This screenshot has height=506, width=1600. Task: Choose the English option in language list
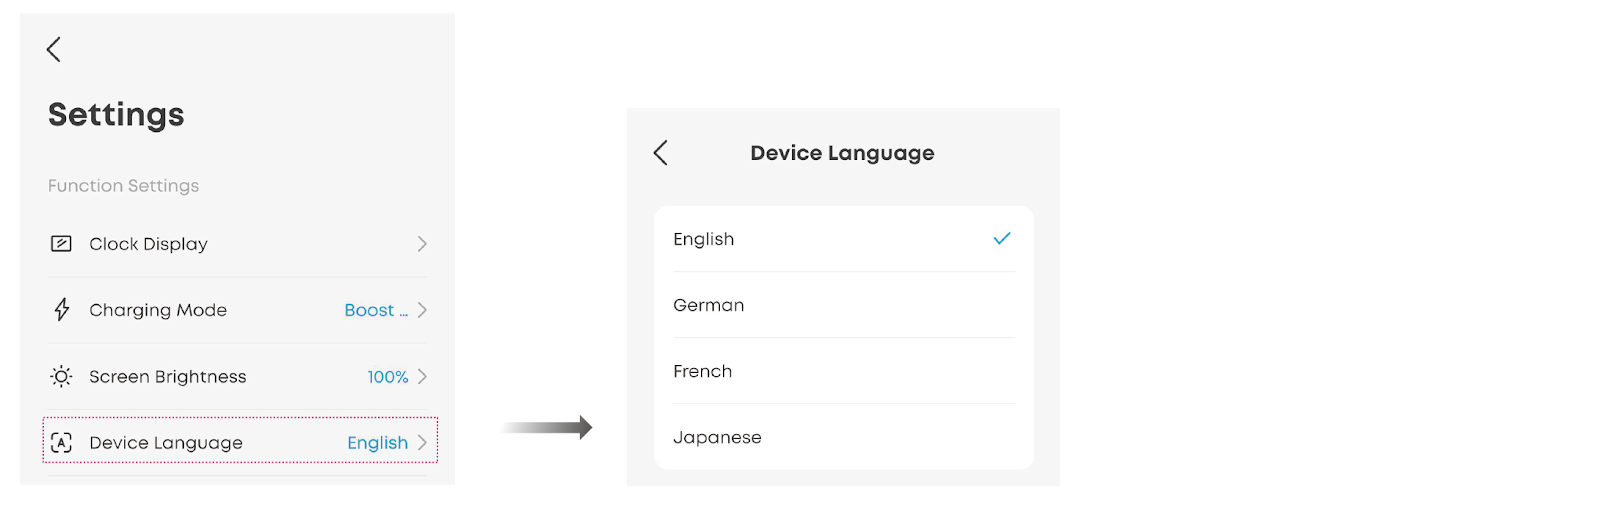click(704, 239)
